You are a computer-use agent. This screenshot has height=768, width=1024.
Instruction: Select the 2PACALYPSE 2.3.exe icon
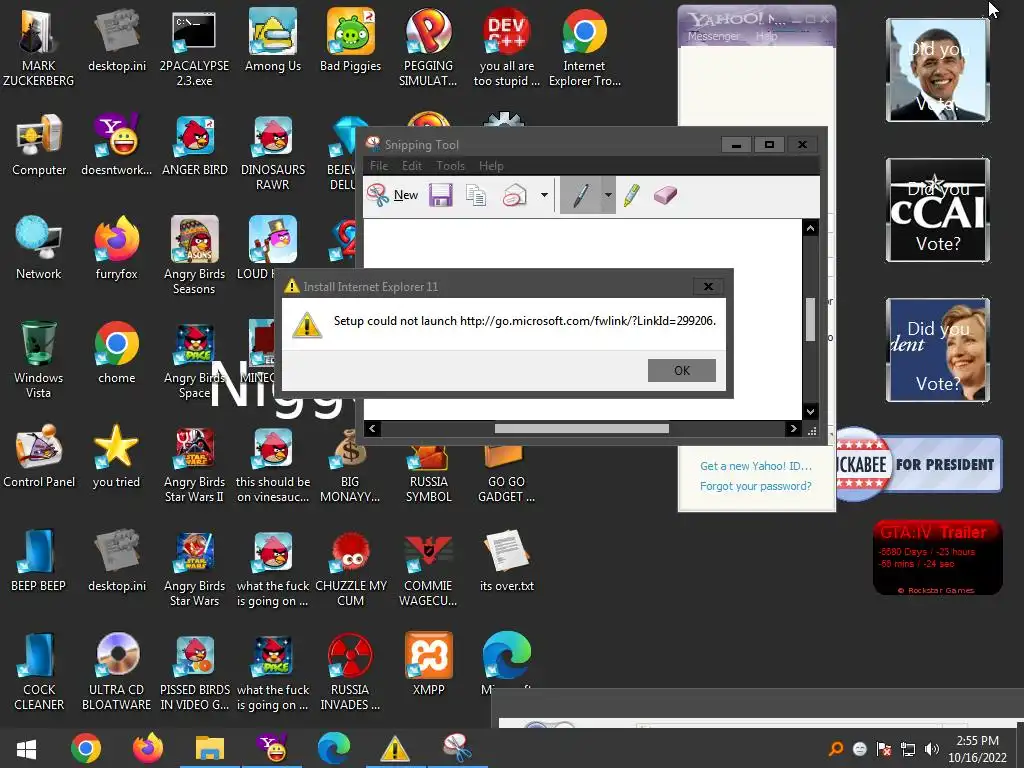(195, 48)
